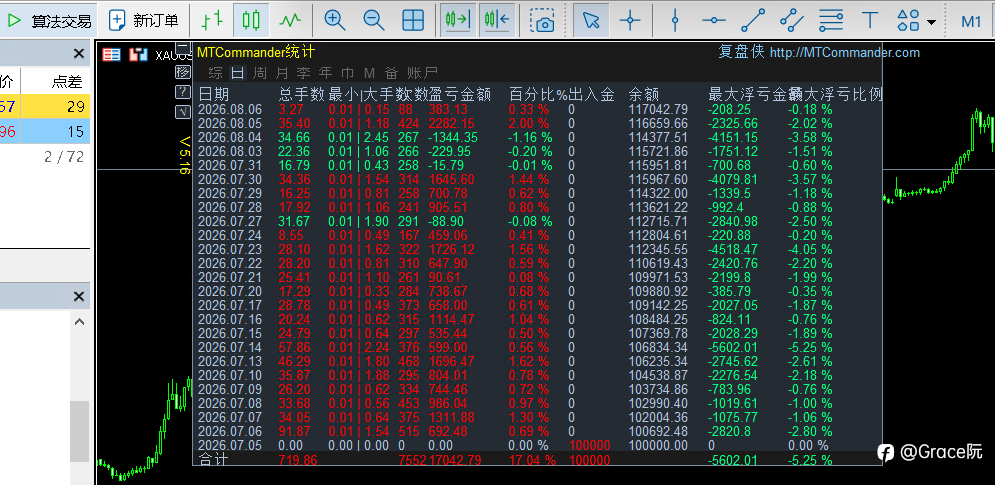The width and height of the screenshot is (995, 485).
Task: Select the horizontal line drawing tool
Action: coord(714,20)
